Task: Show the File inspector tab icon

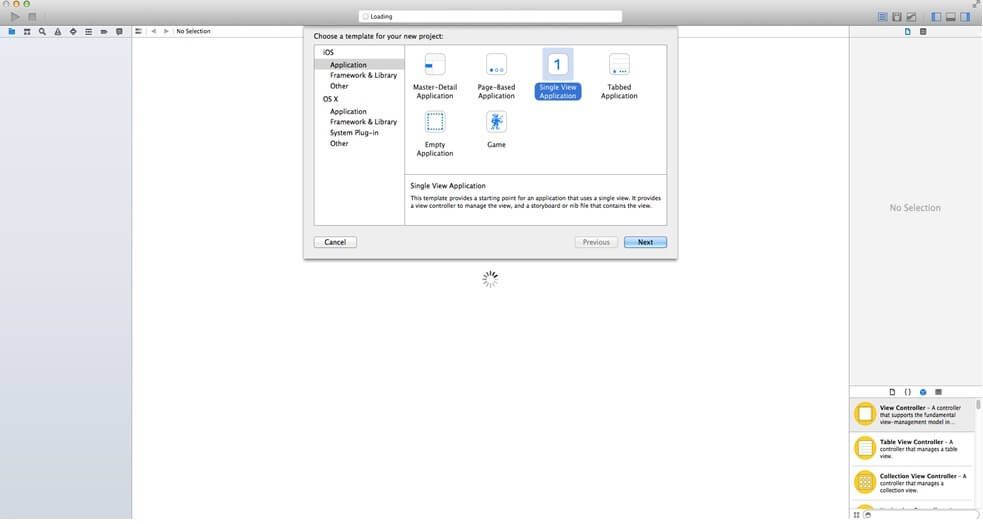Action: 908,31
